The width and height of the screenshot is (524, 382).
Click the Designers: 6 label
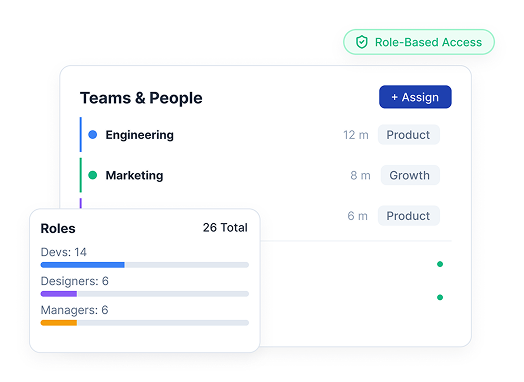[75, 281]
